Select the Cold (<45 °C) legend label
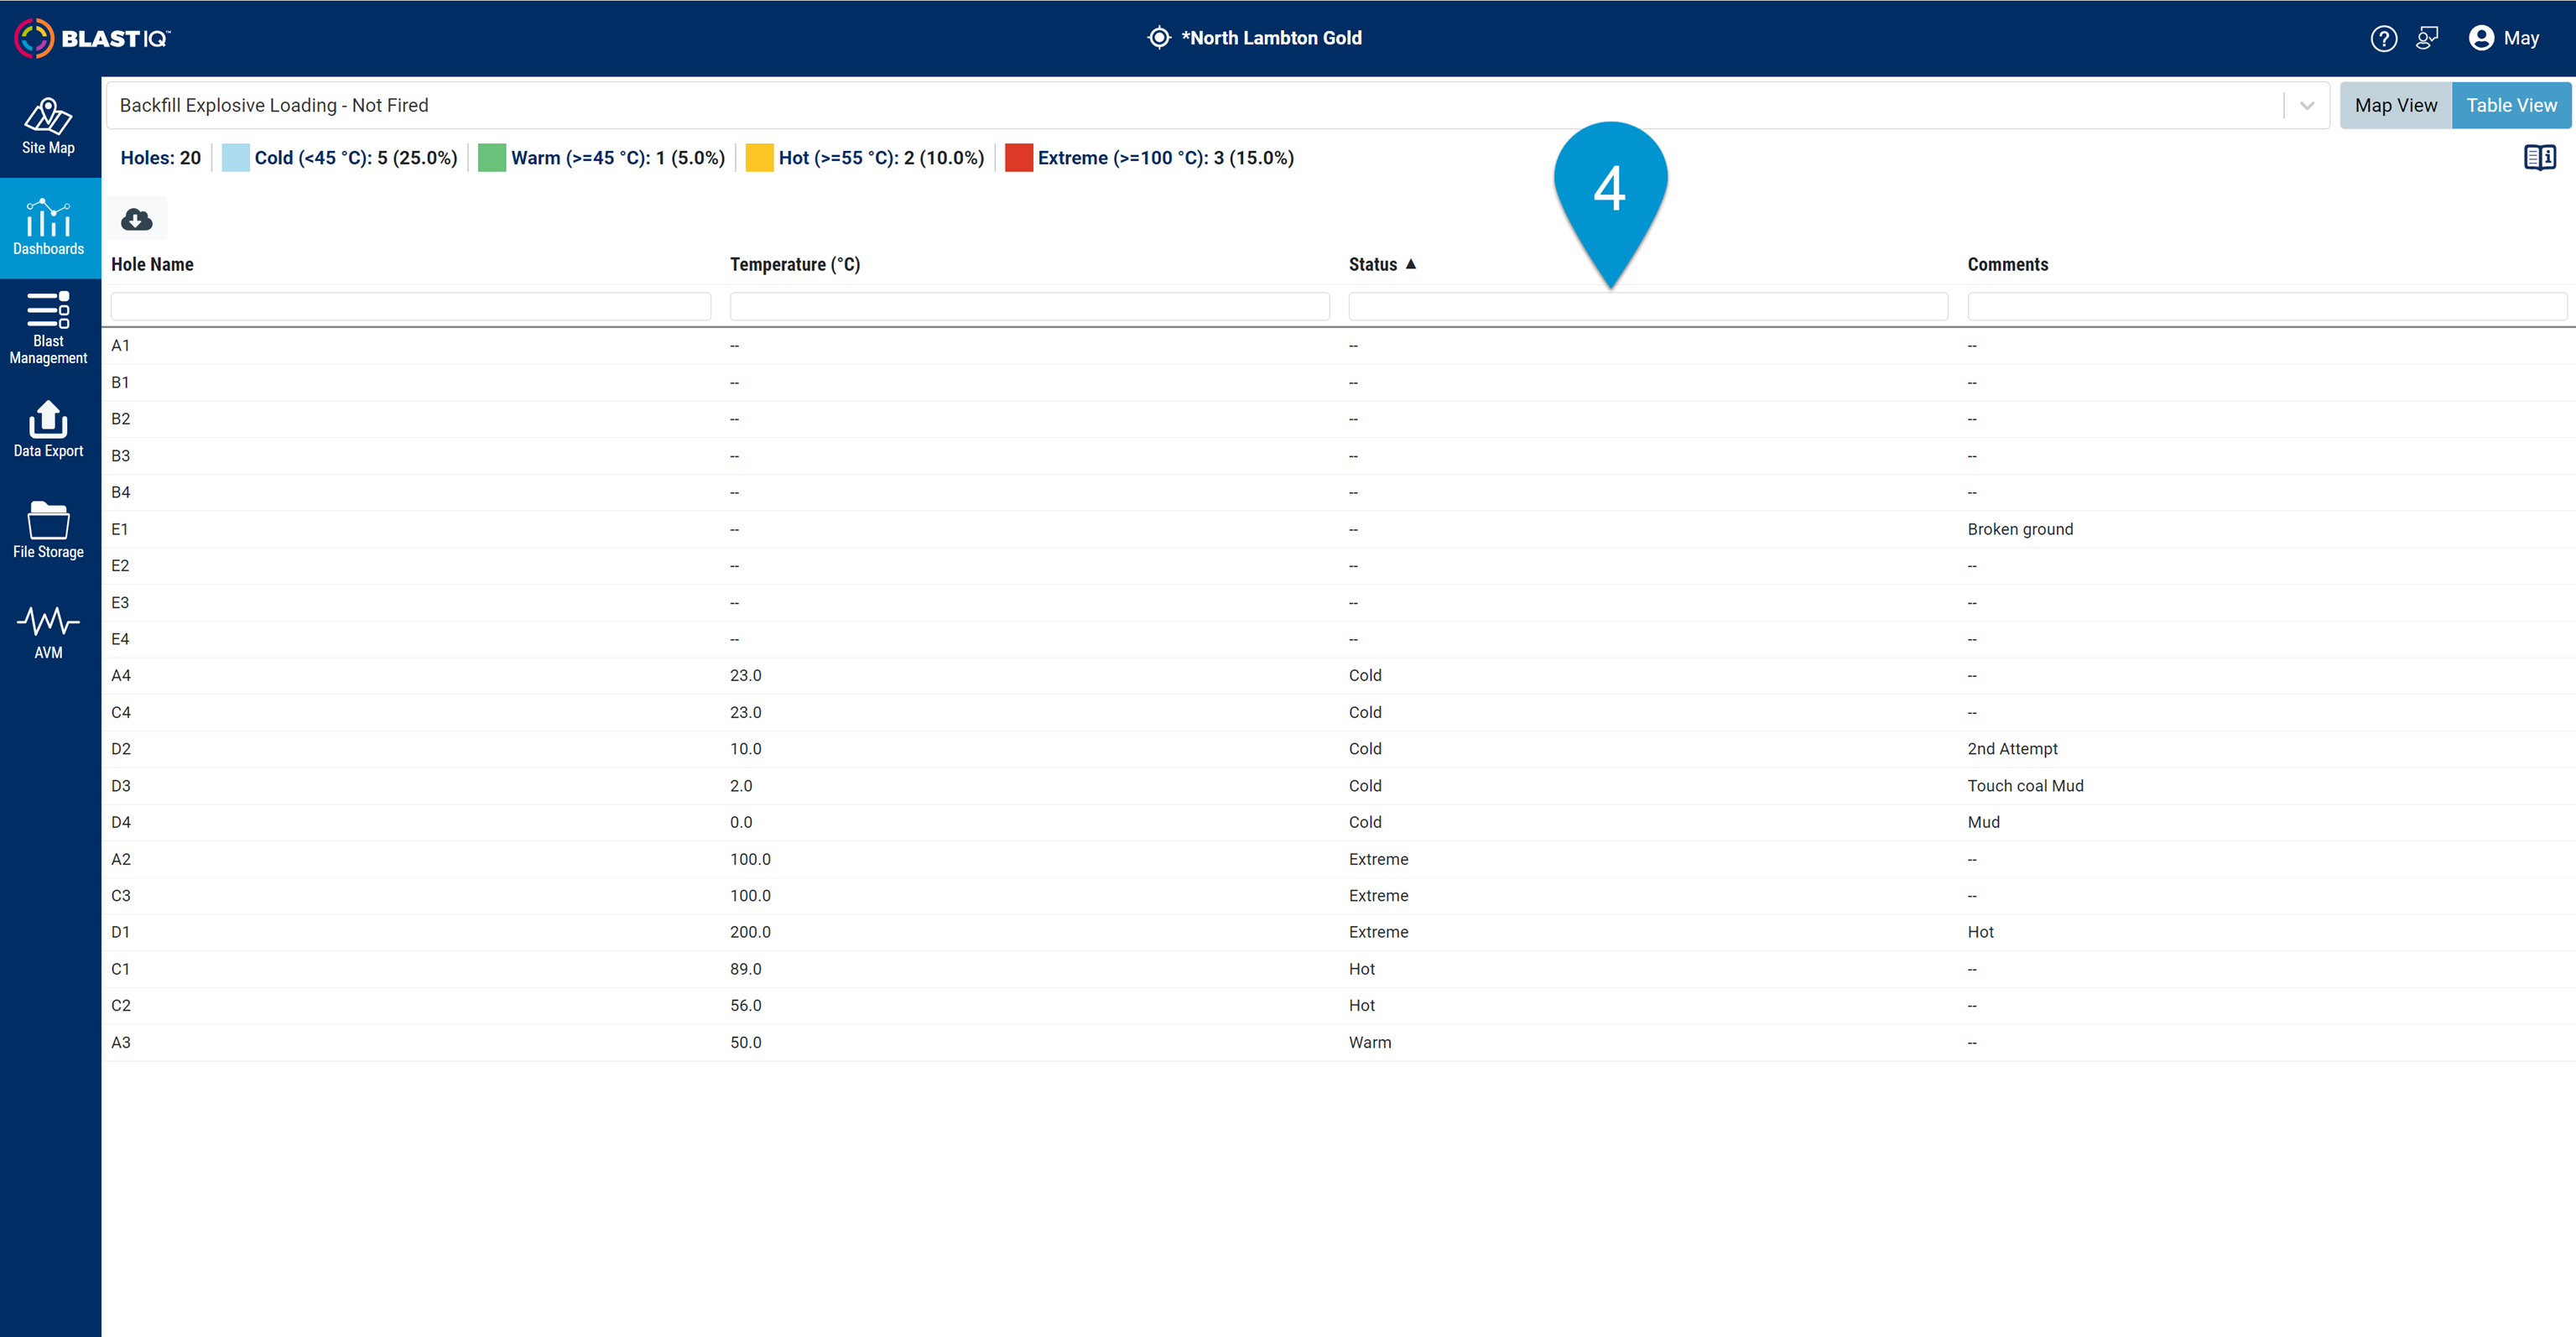The height and width of the screenshot is (1337, 2576). pos(355,158)
